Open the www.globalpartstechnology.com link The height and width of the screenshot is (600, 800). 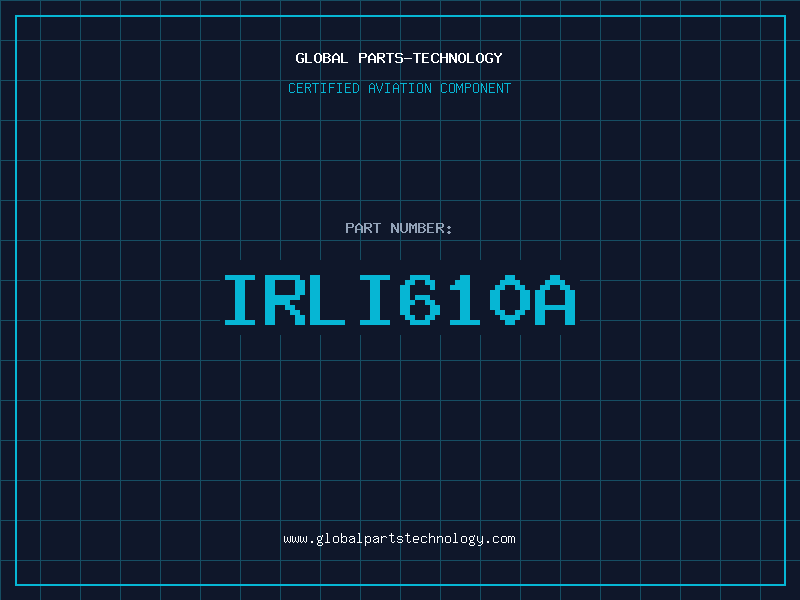(x=399, y=539)
